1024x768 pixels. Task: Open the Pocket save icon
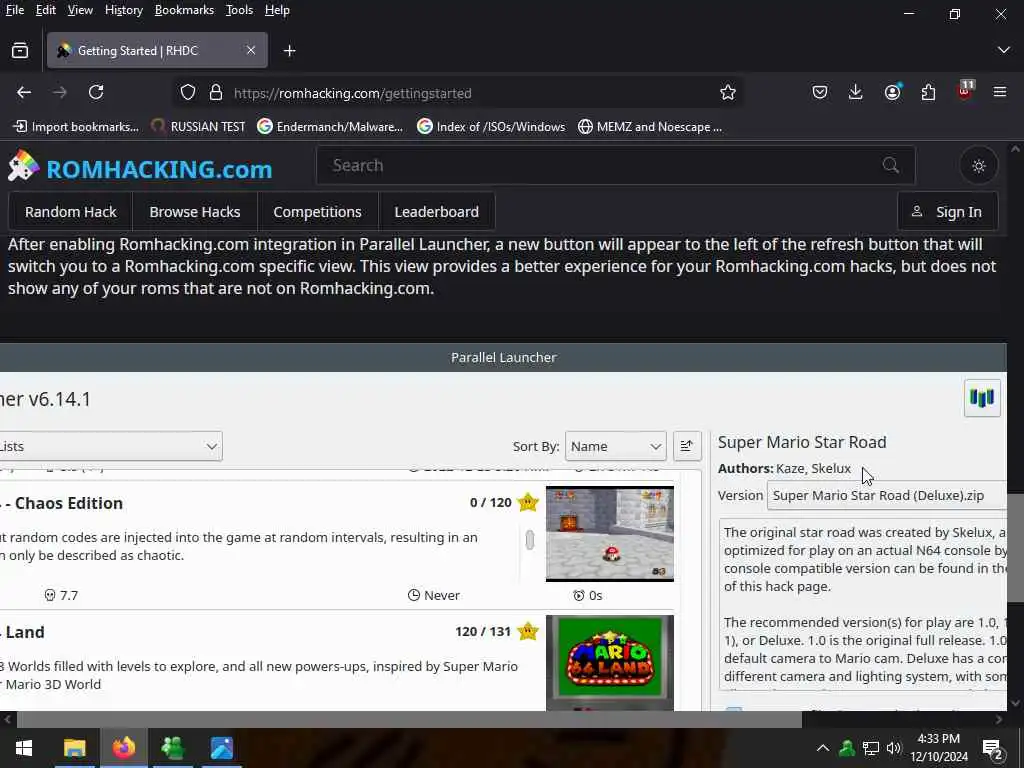pos(820,92)
